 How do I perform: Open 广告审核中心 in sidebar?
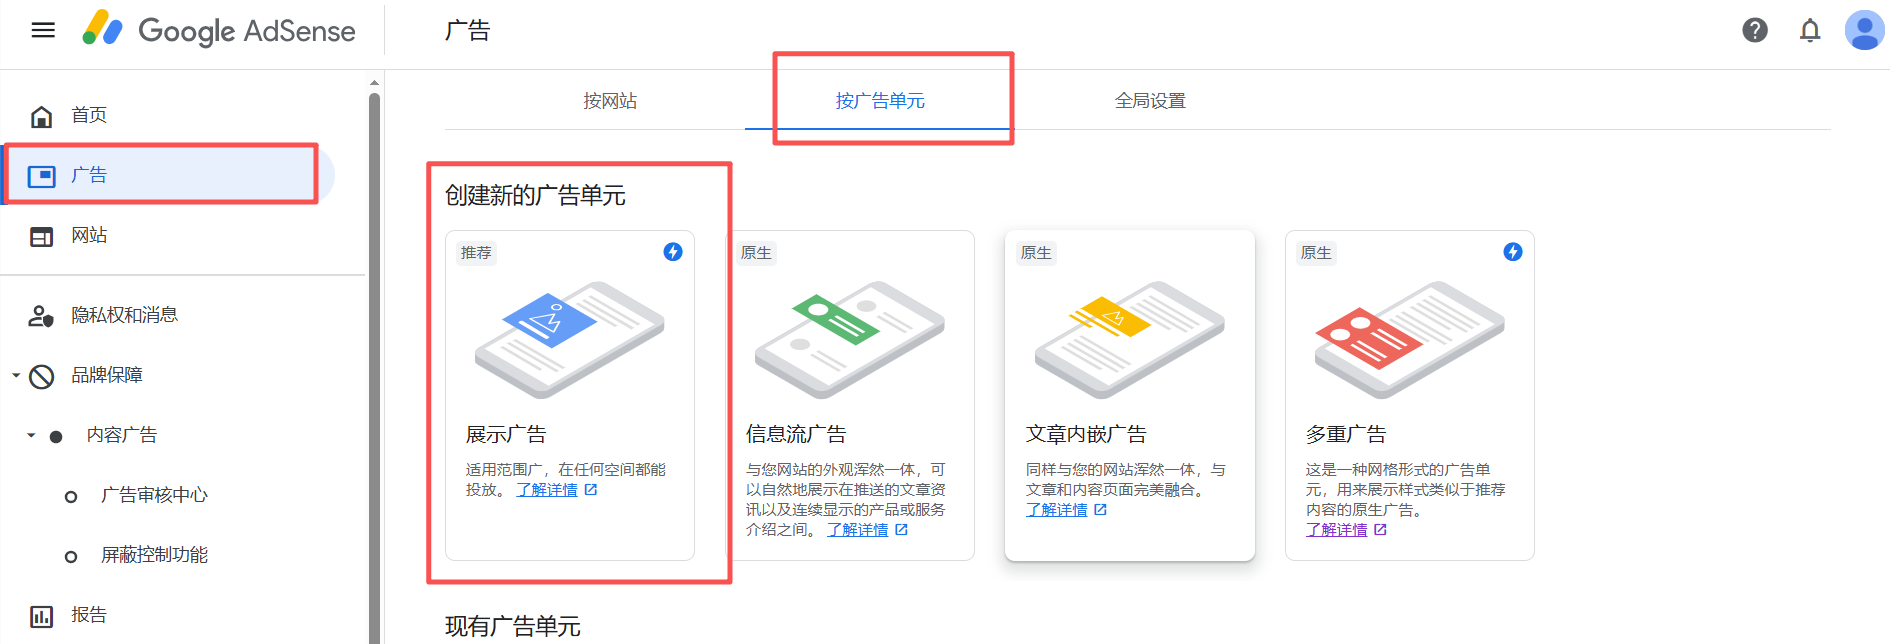pyautogui.click(x=154, y=495)
